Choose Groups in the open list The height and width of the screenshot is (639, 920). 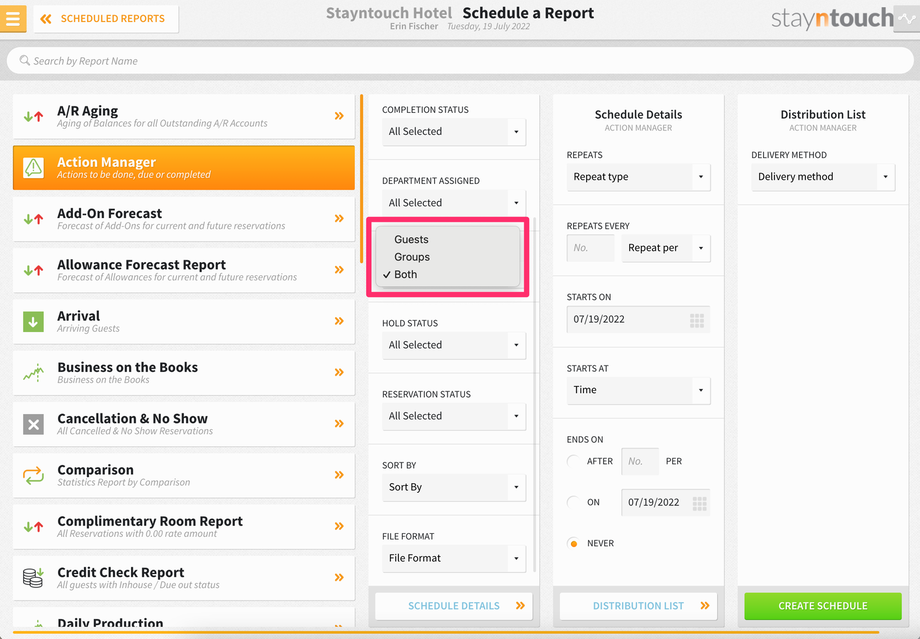point(447,257)
